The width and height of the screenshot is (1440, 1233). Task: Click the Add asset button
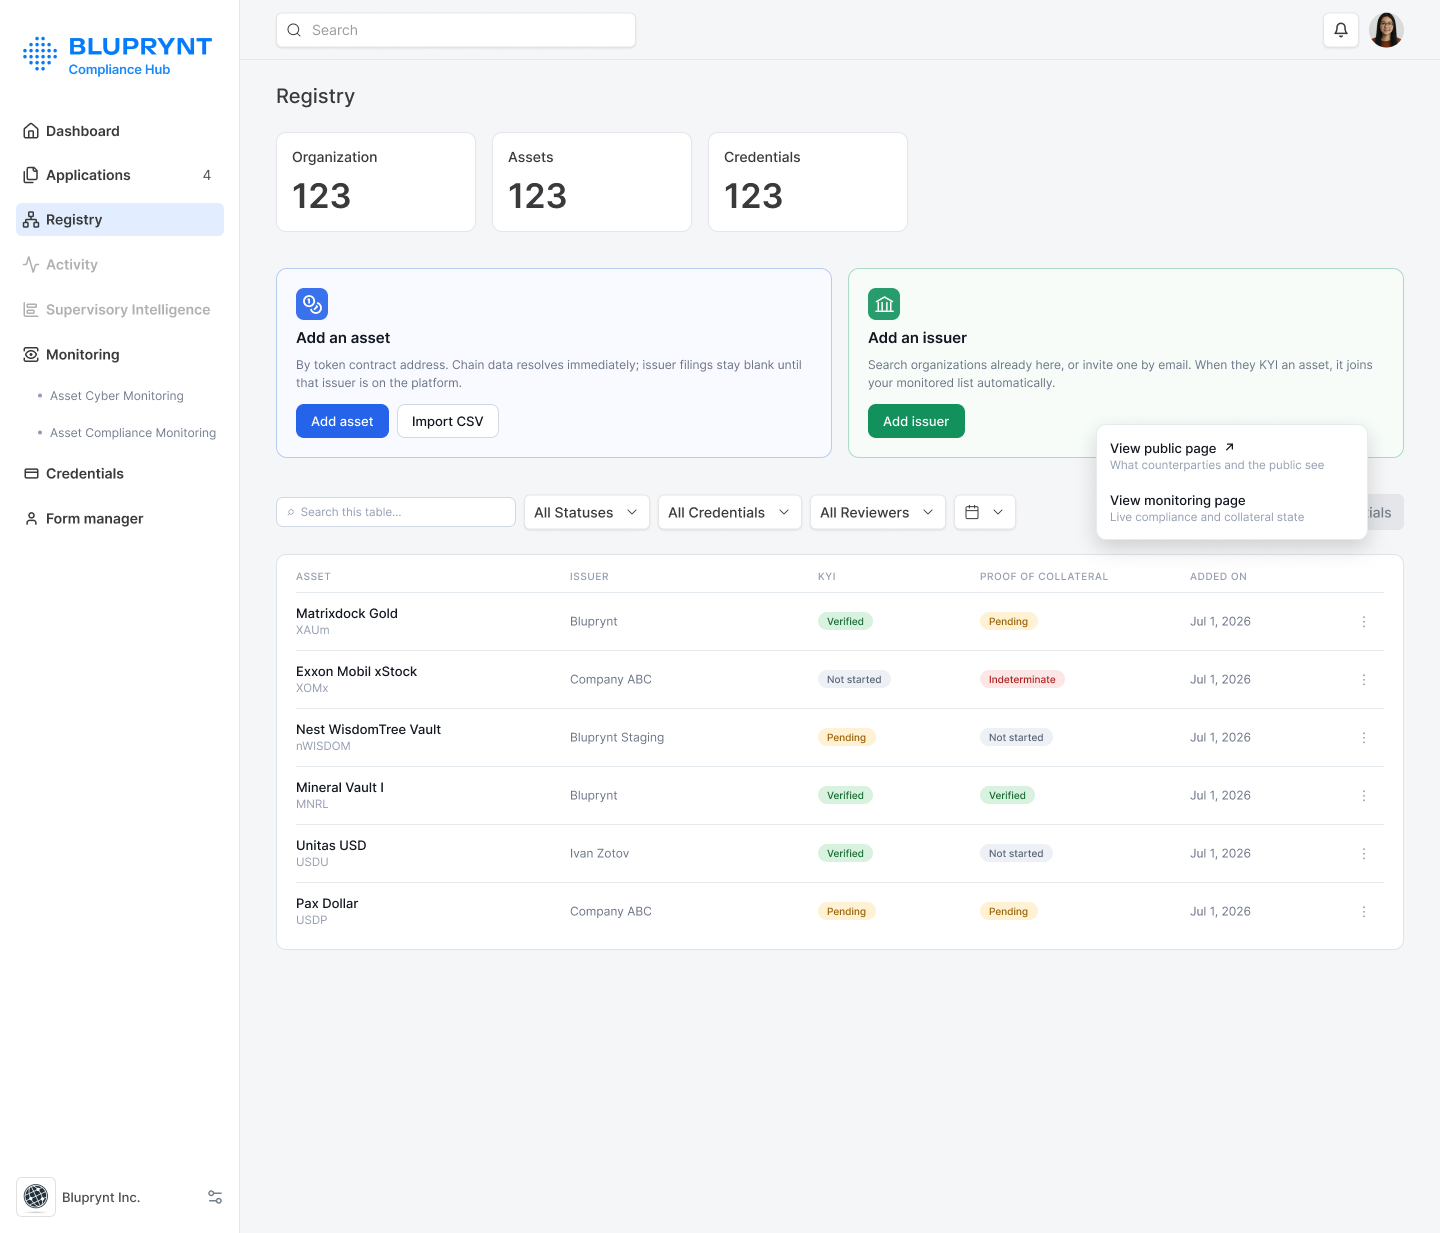(x=342, y=421)
